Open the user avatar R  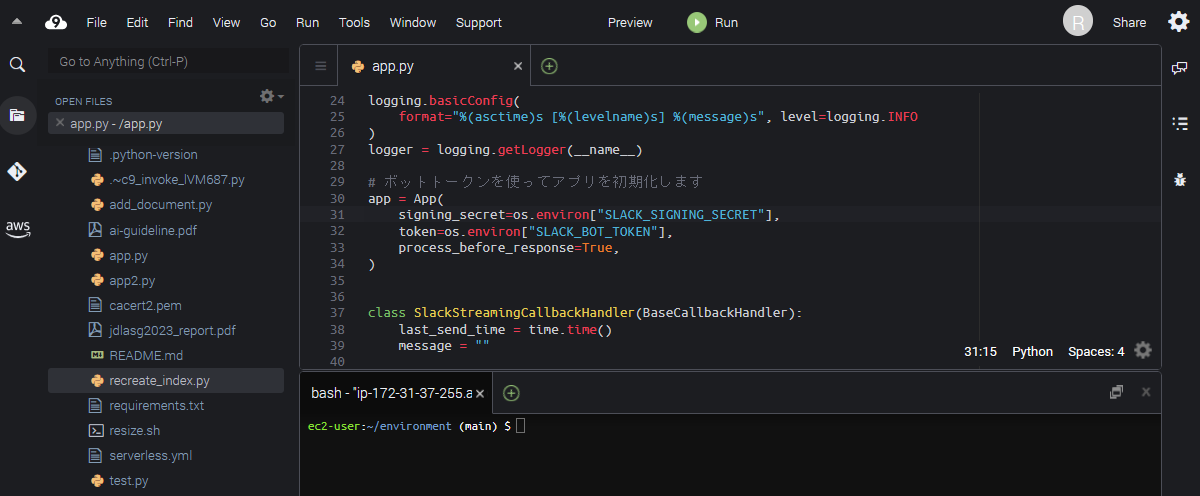tap(1077, 22)
